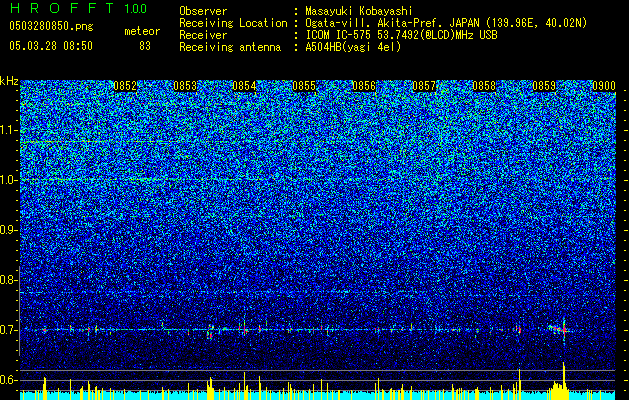Screen dimensions: 629x400
Task: Click the date stamp 05.03.28 08:50
Action: tap(51, 46)
